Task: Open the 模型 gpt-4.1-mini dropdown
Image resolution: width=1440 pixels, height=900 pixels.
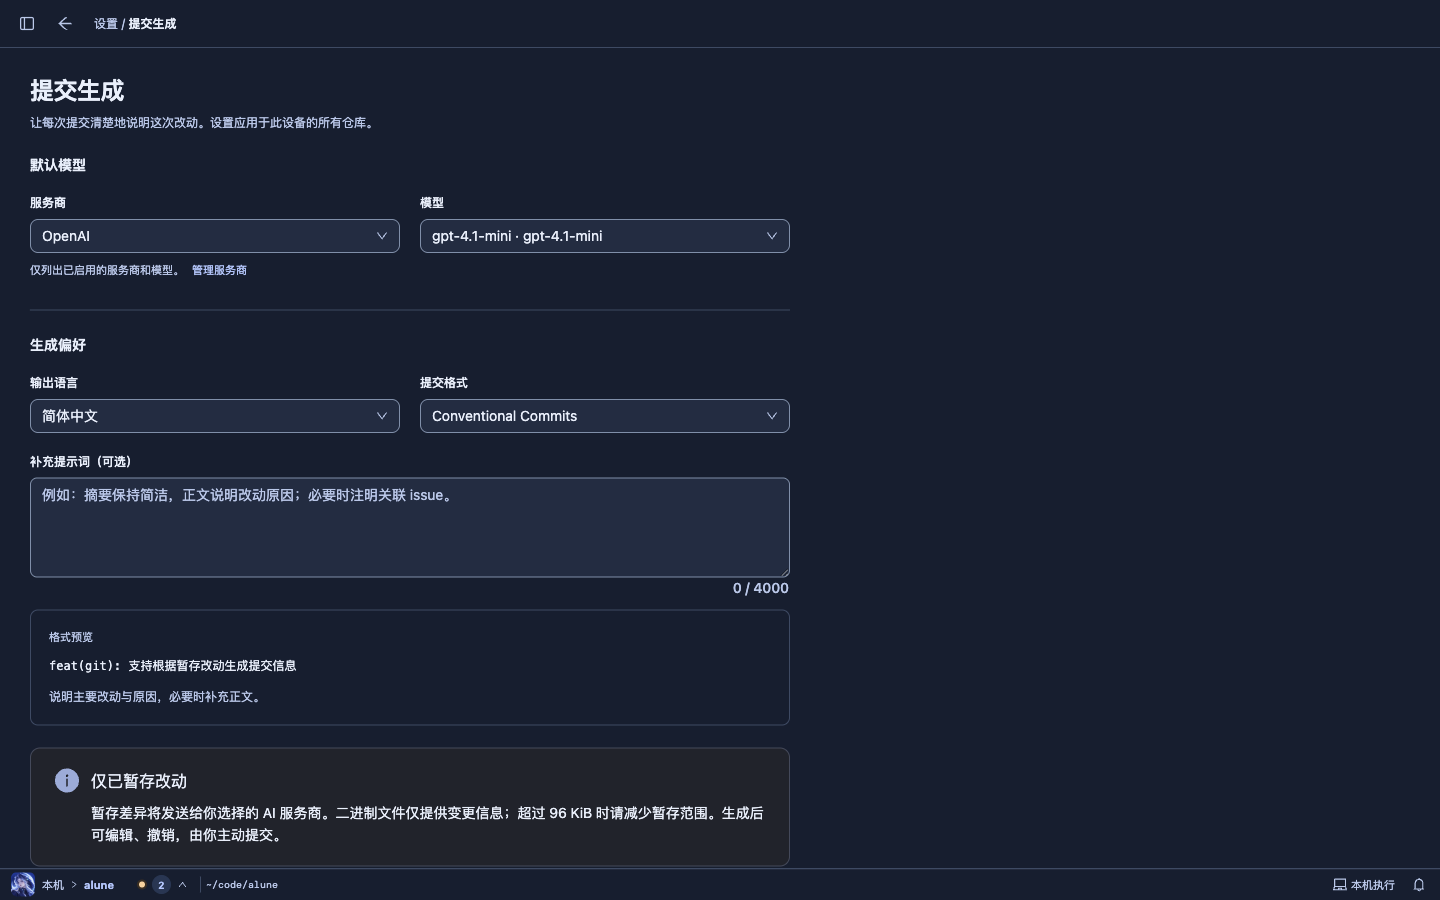Action: point(605,236)
